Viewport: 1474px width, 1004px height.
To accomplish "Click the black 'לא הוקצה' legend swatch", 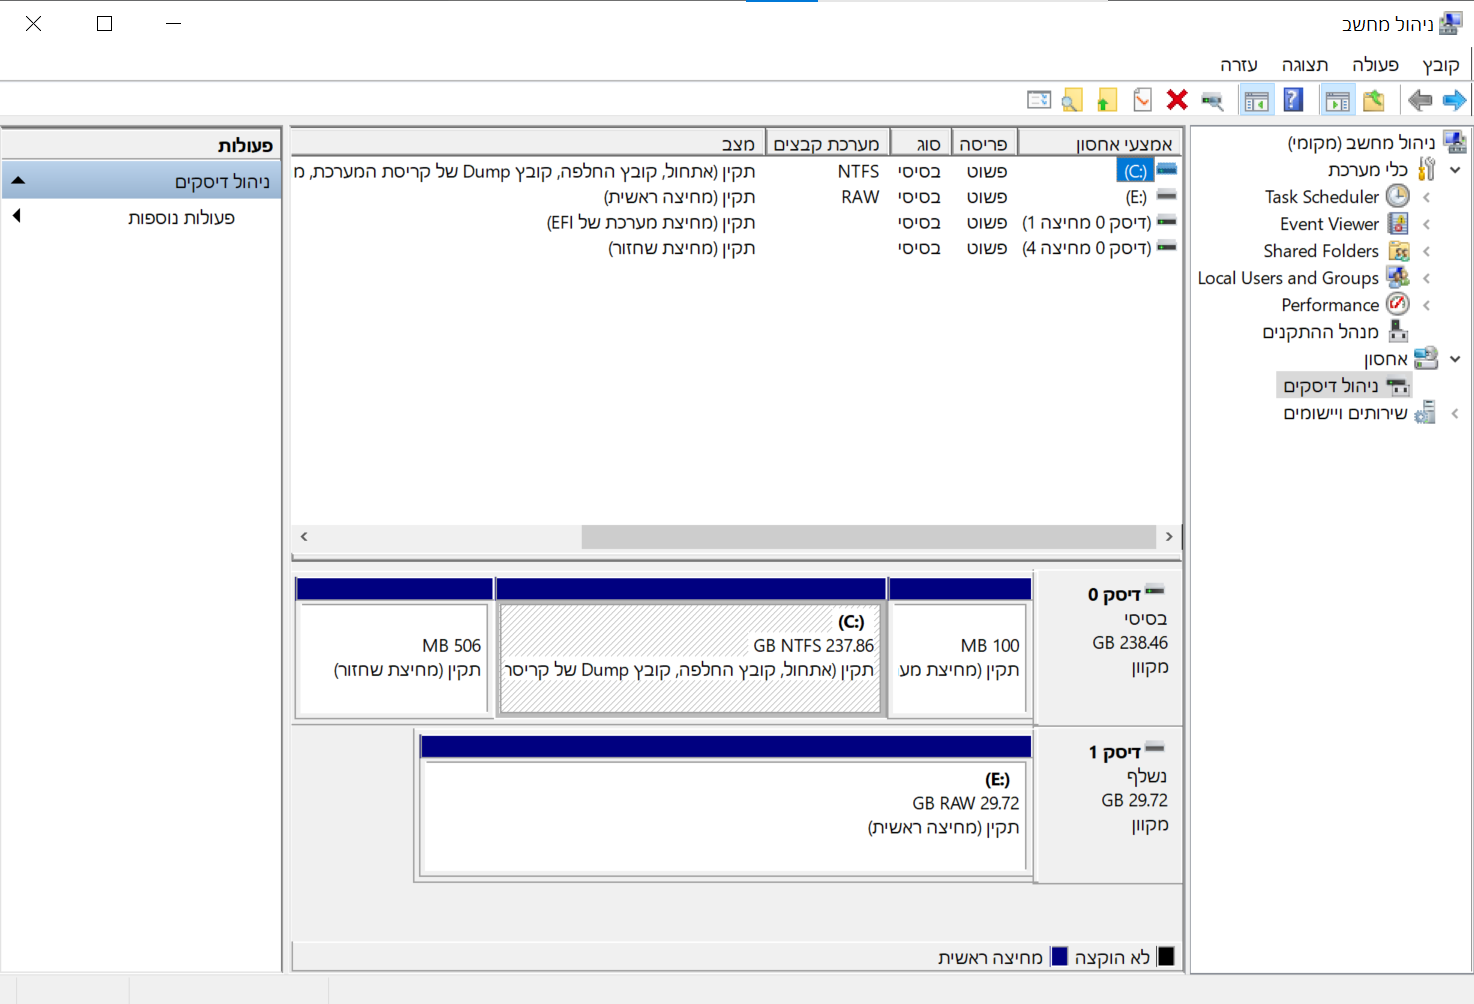I will point(1165,957).
